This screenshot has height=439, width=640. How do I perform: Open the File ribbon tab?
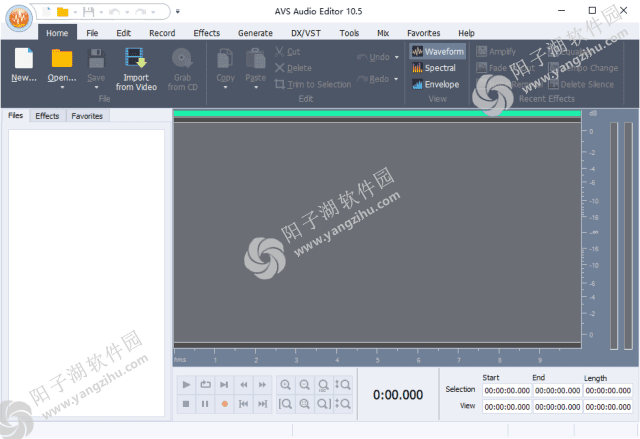tap(92, 33)
